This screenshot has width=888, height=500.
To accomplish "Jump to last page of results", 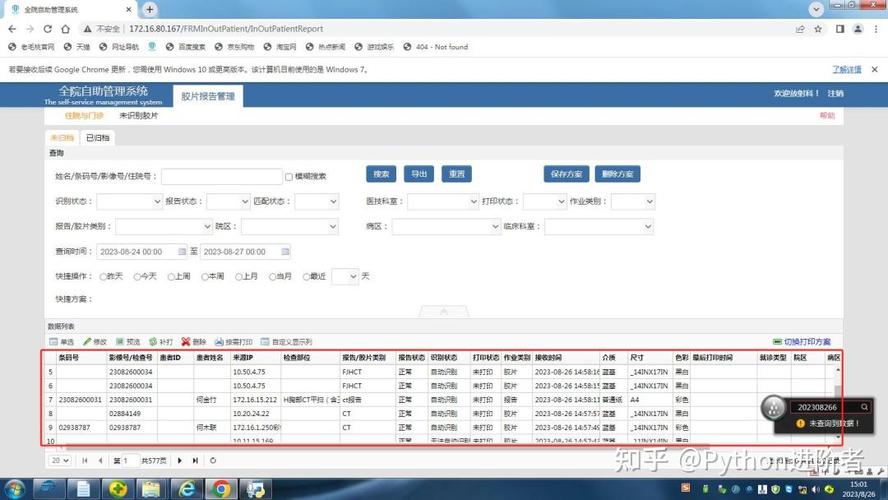I will pyautogui.click(x=195, y=461).
